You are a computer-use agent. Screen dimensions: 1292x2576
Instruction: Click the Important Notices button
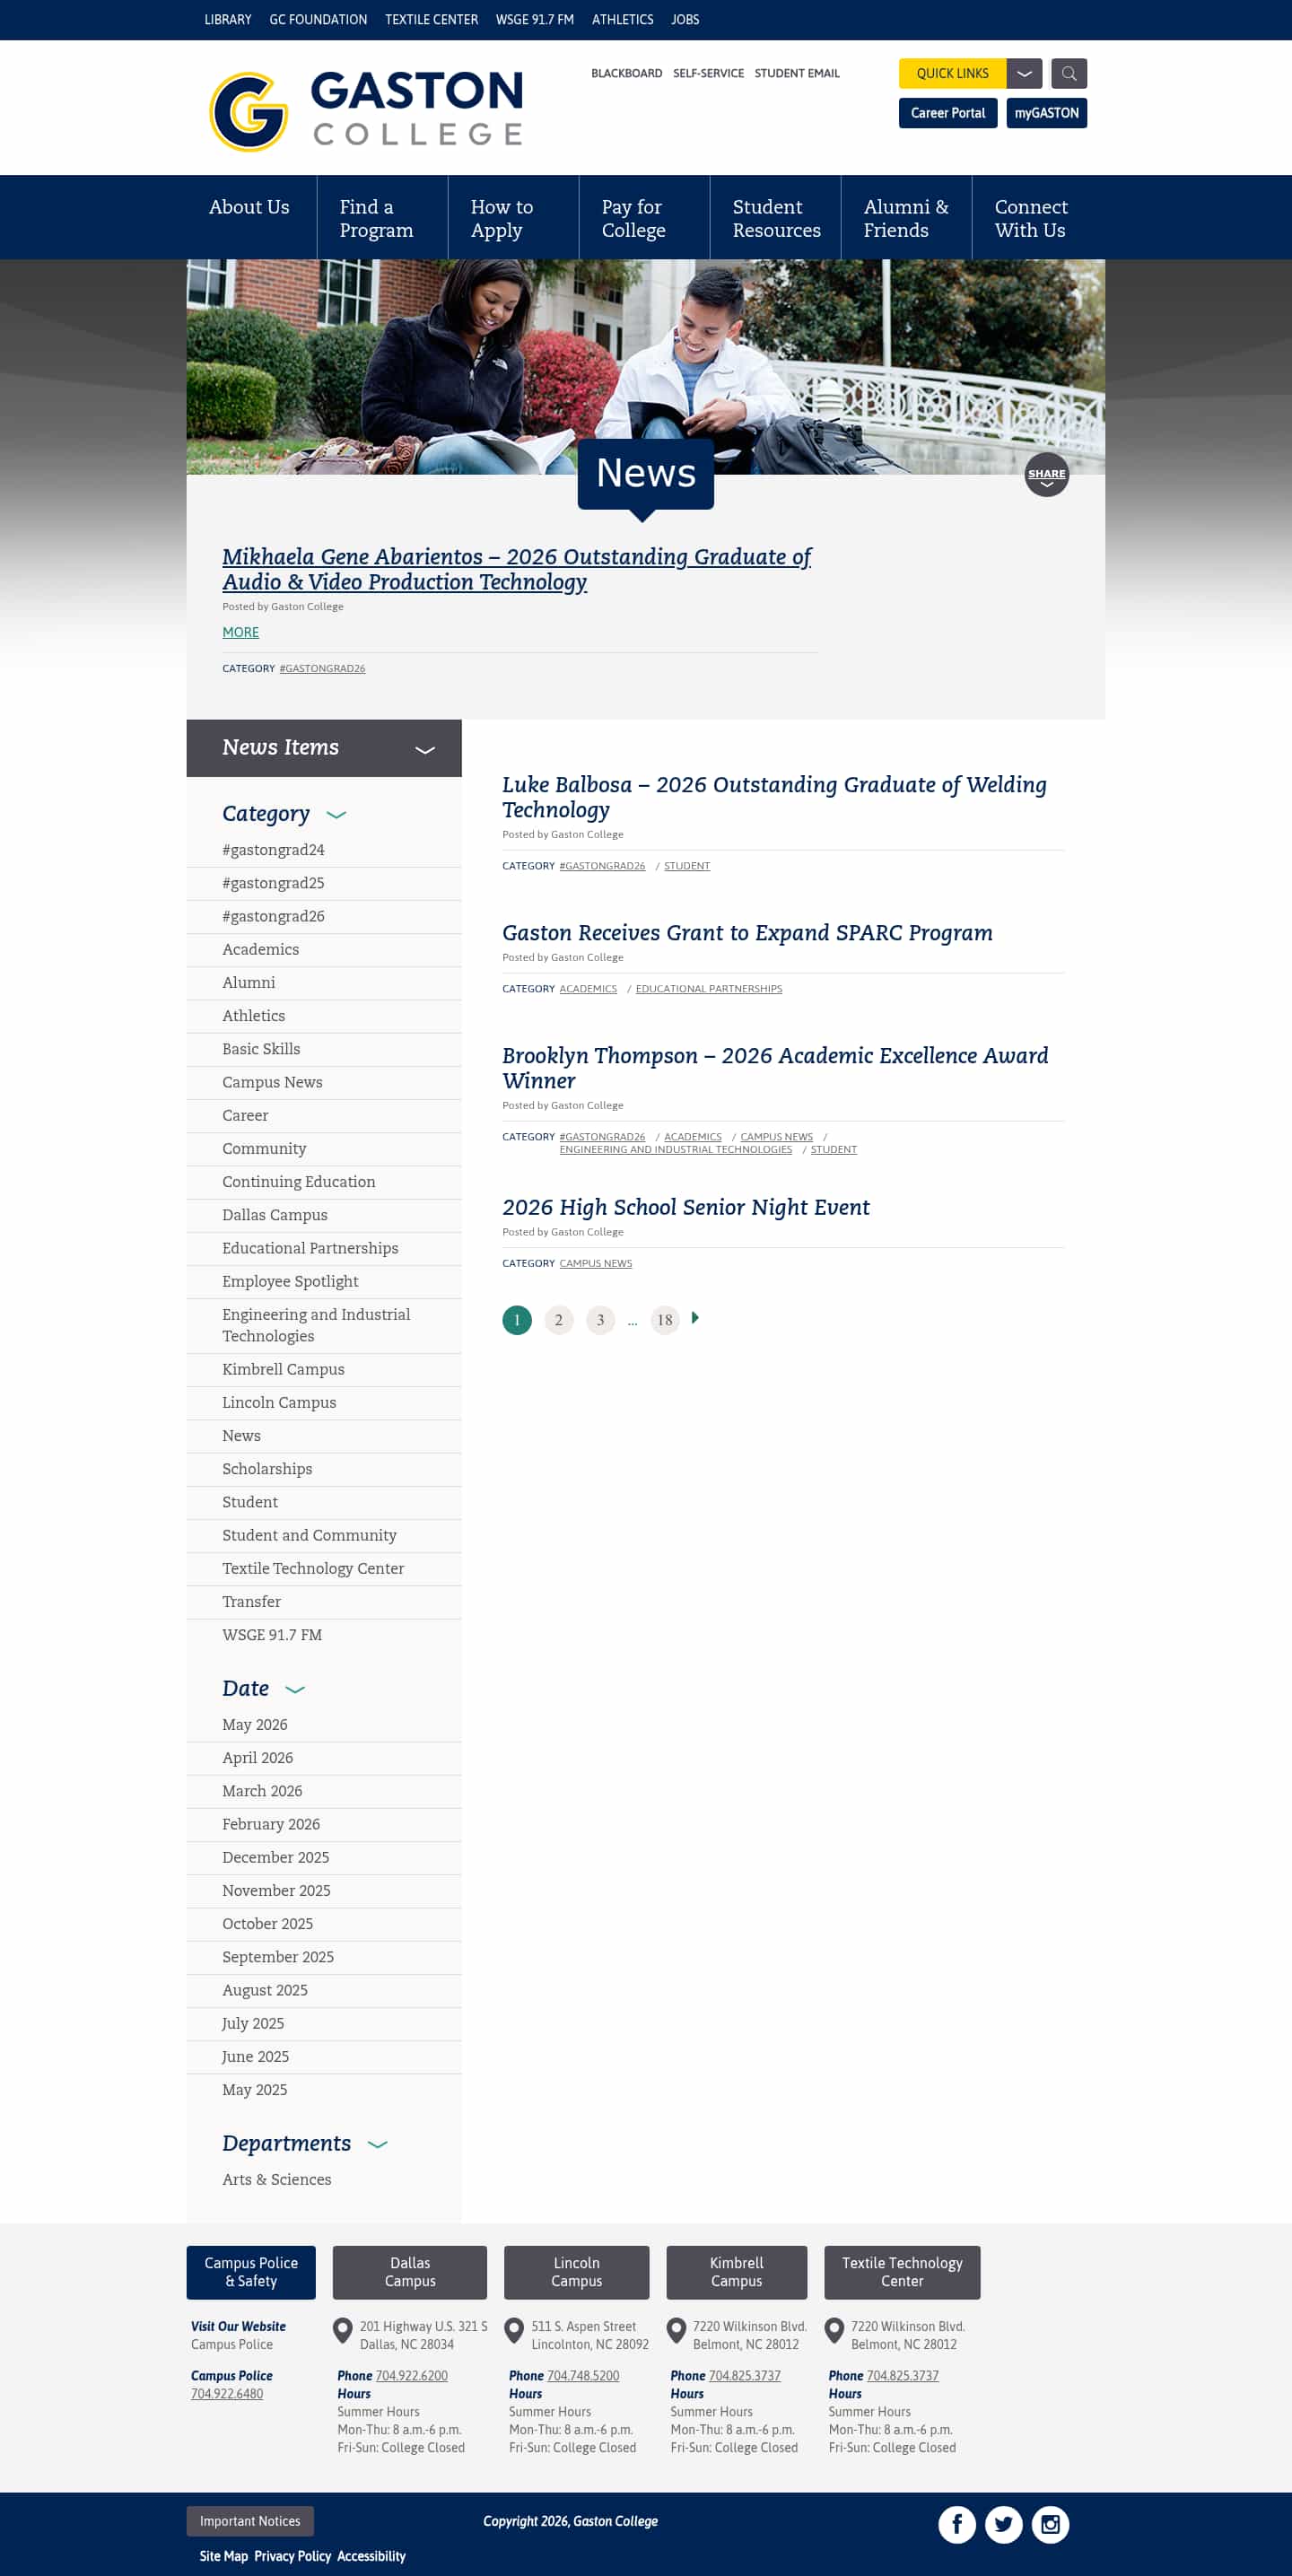point(250,2521)
